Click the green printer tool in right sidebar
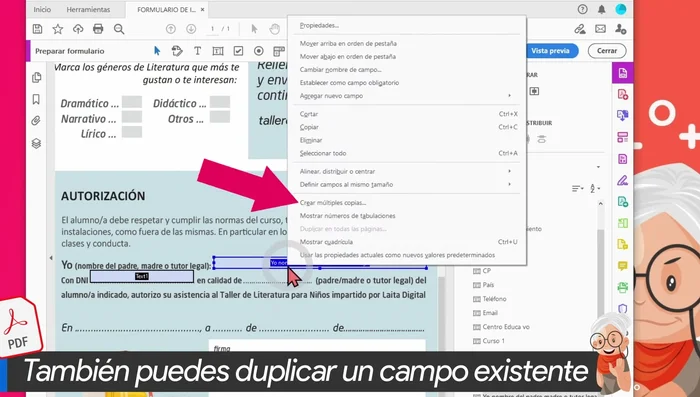Image resolution: width=700 pixels, height=397 pixels. tap(623, 287)
